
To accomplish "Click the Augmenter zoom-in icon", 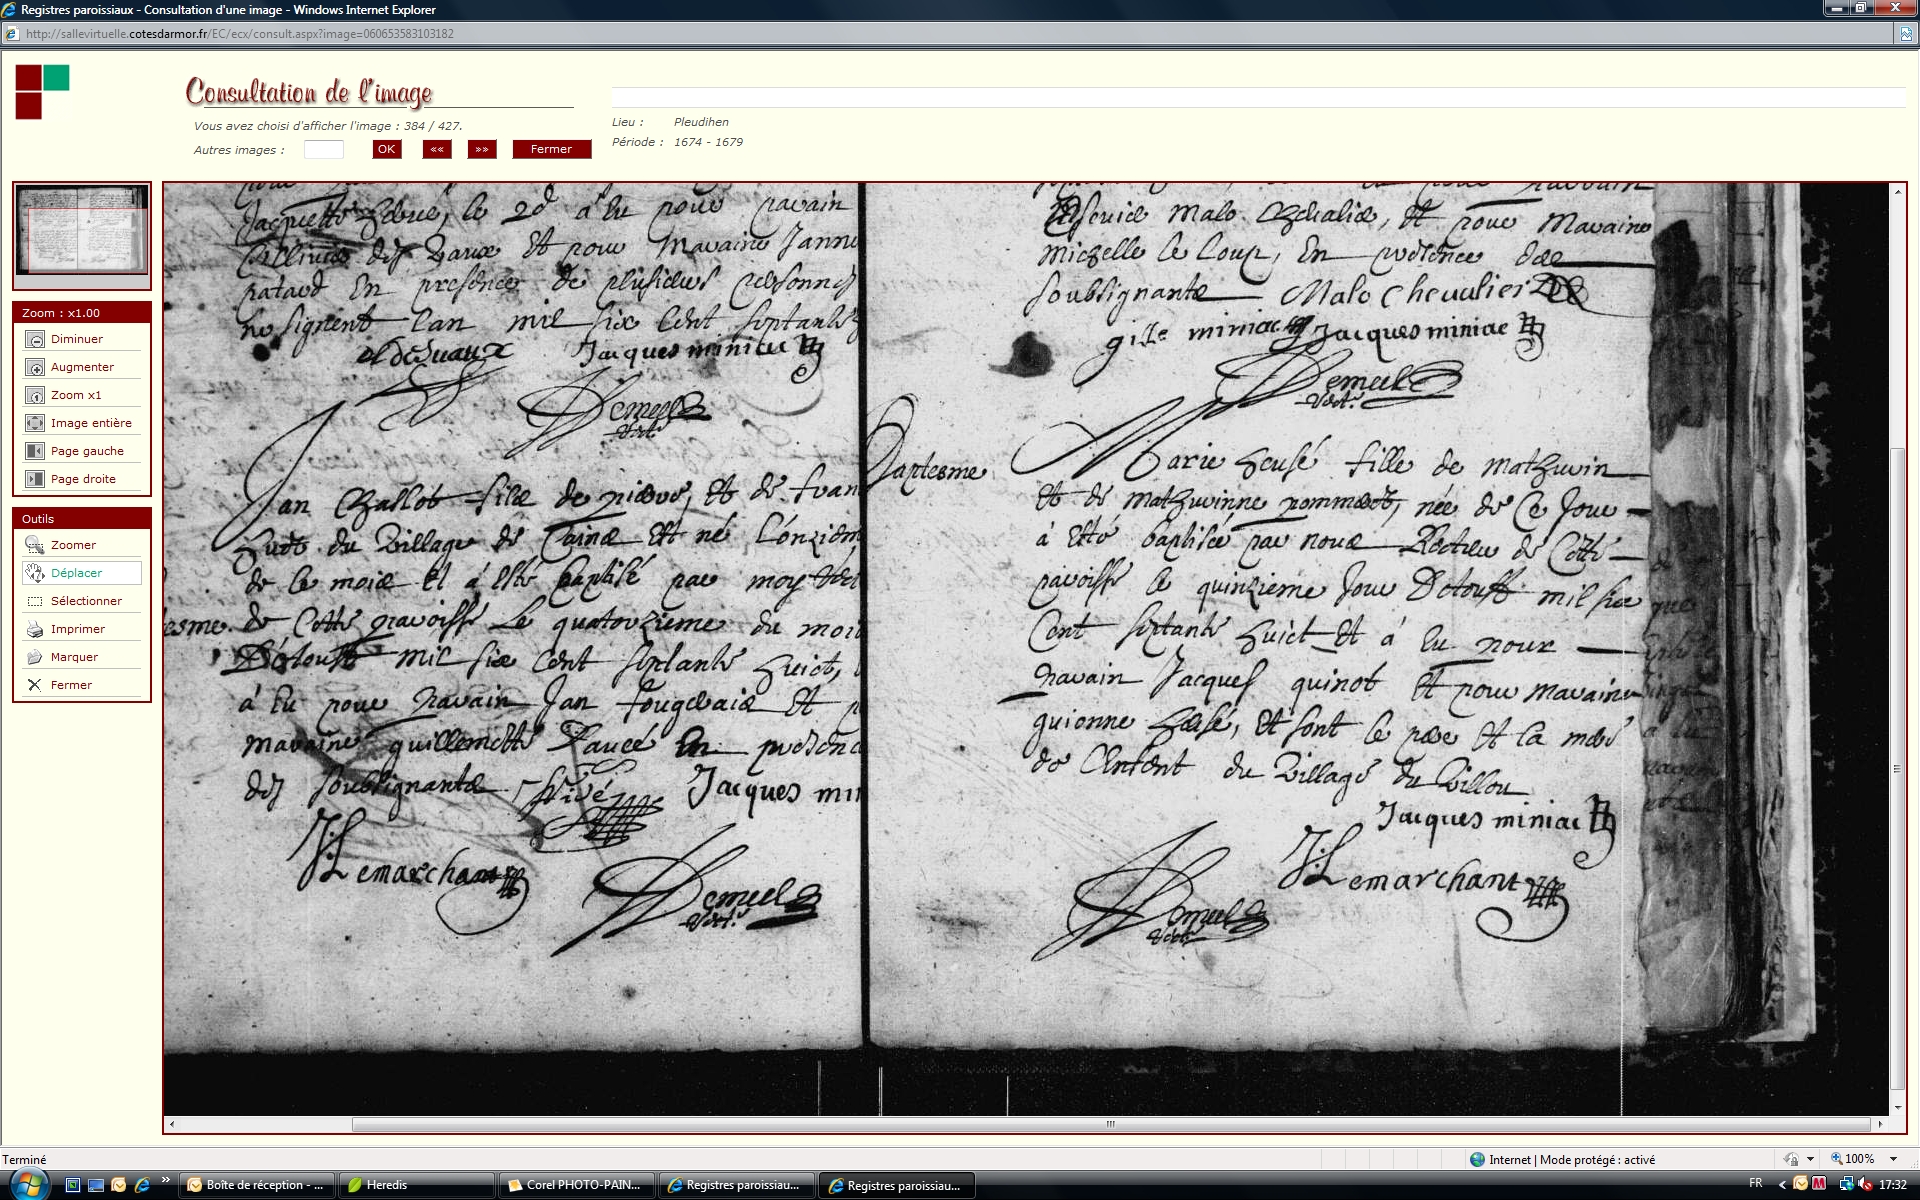I will pyautogui.click(x=35, y=367).
